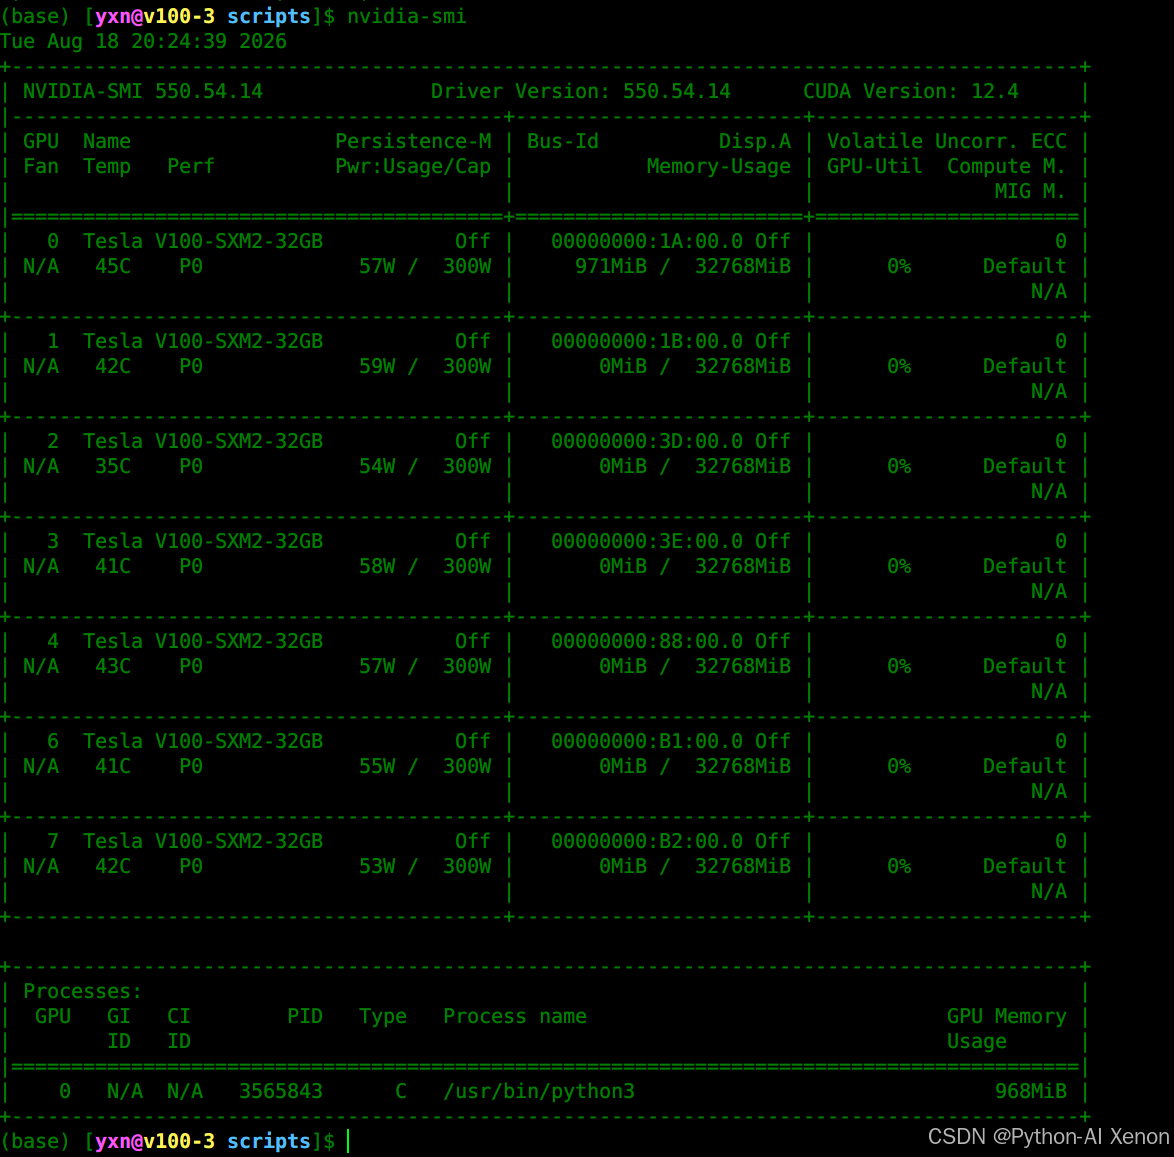Click the Bus-Id column header
1174x1157 pixels.
(563, 142)
